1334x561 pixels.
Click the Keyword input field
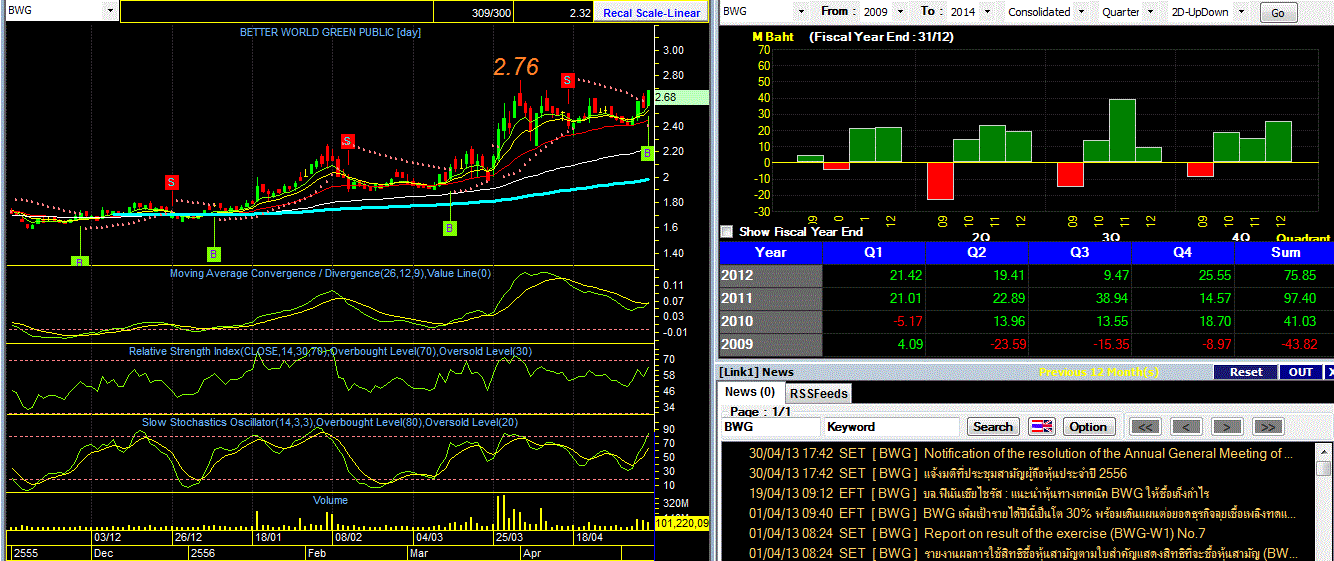click(891, 426)
